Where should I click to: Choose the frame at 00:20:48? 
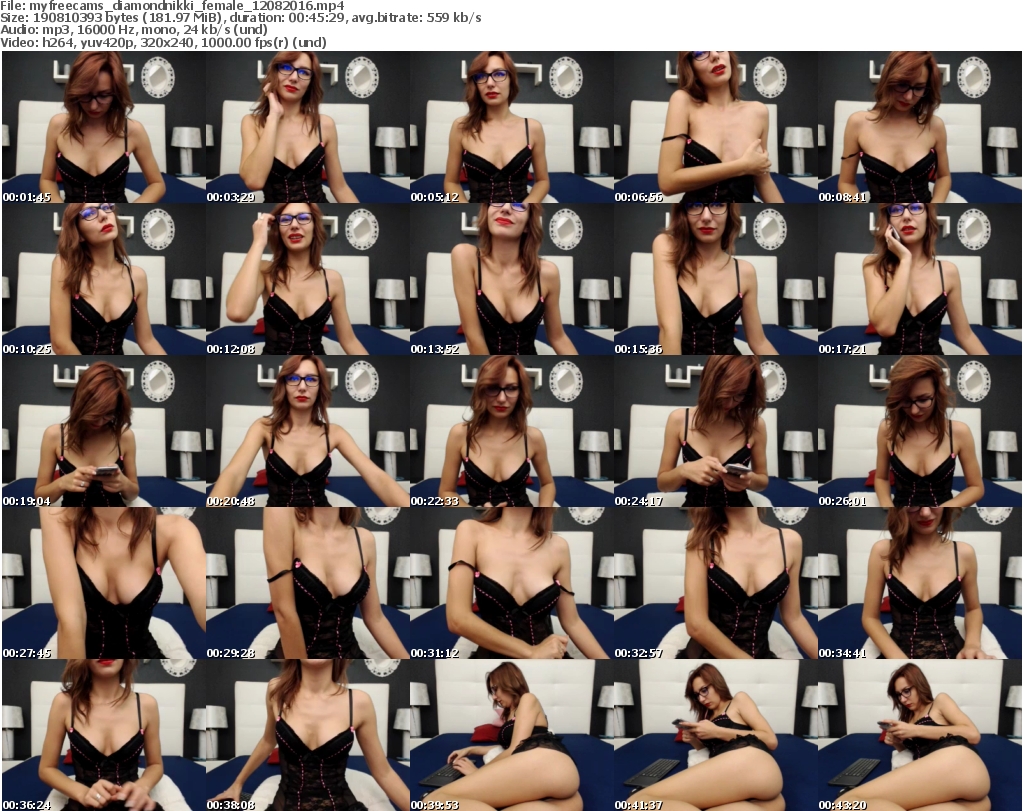308,431
